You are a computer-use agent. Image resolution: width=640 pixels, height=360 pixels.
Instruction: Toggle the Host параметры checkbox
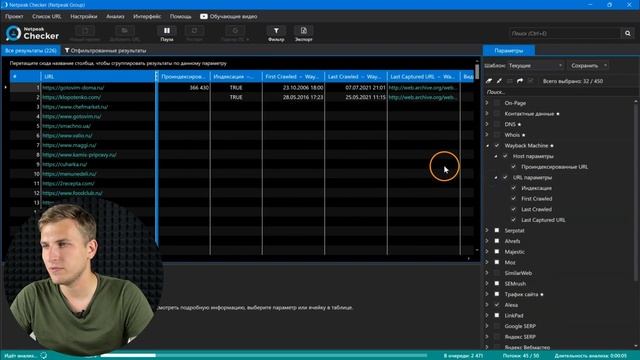pyautogui.click(x=505, y=156)
